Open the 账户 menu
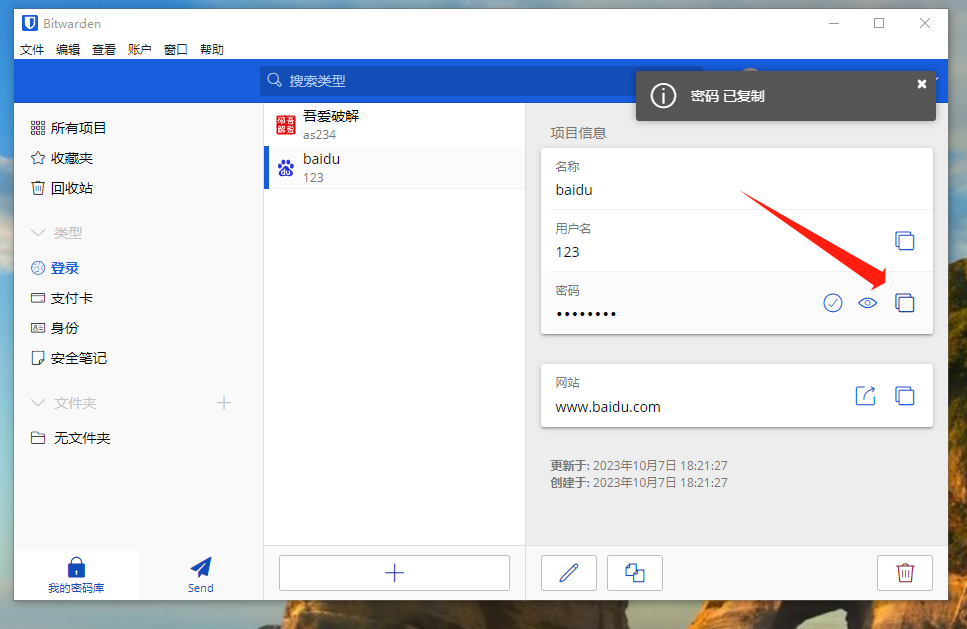 pyautogui.click(x=139, y=49)
